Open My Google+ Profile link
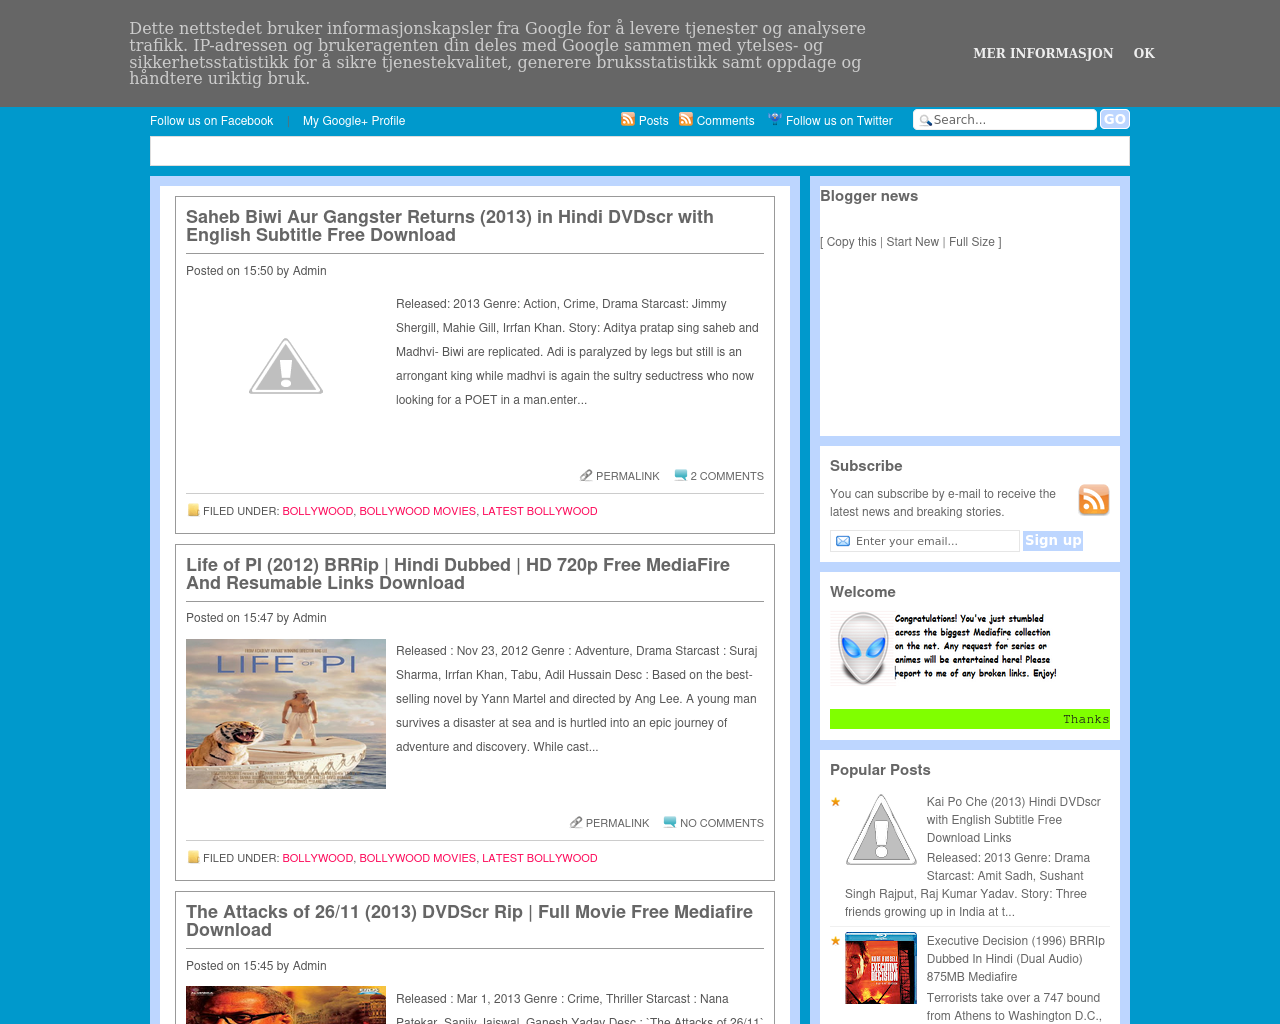The width and height of the screenshot is (1280, 1024). pyautogui.click(x=354, y=121)
